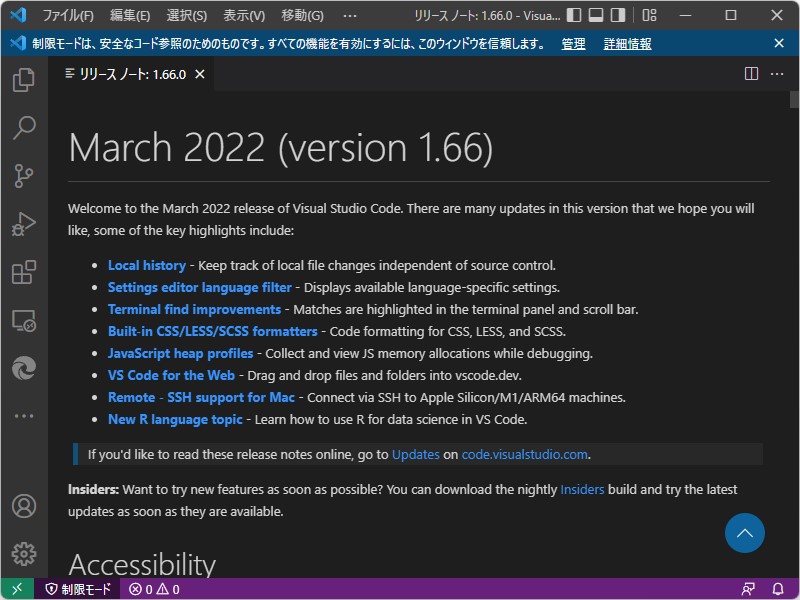Screen dimensions: 800x600
Task: Open more editor actions menu
Action: click(777, 73)
